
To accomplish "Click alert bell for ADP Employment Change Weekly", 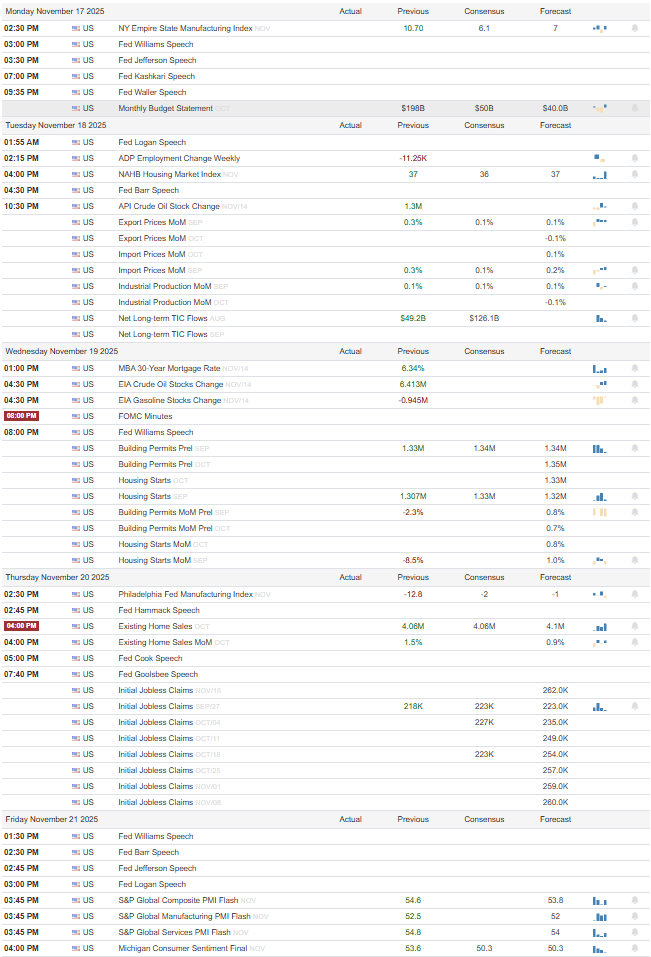I will click(x=635, y=158).
